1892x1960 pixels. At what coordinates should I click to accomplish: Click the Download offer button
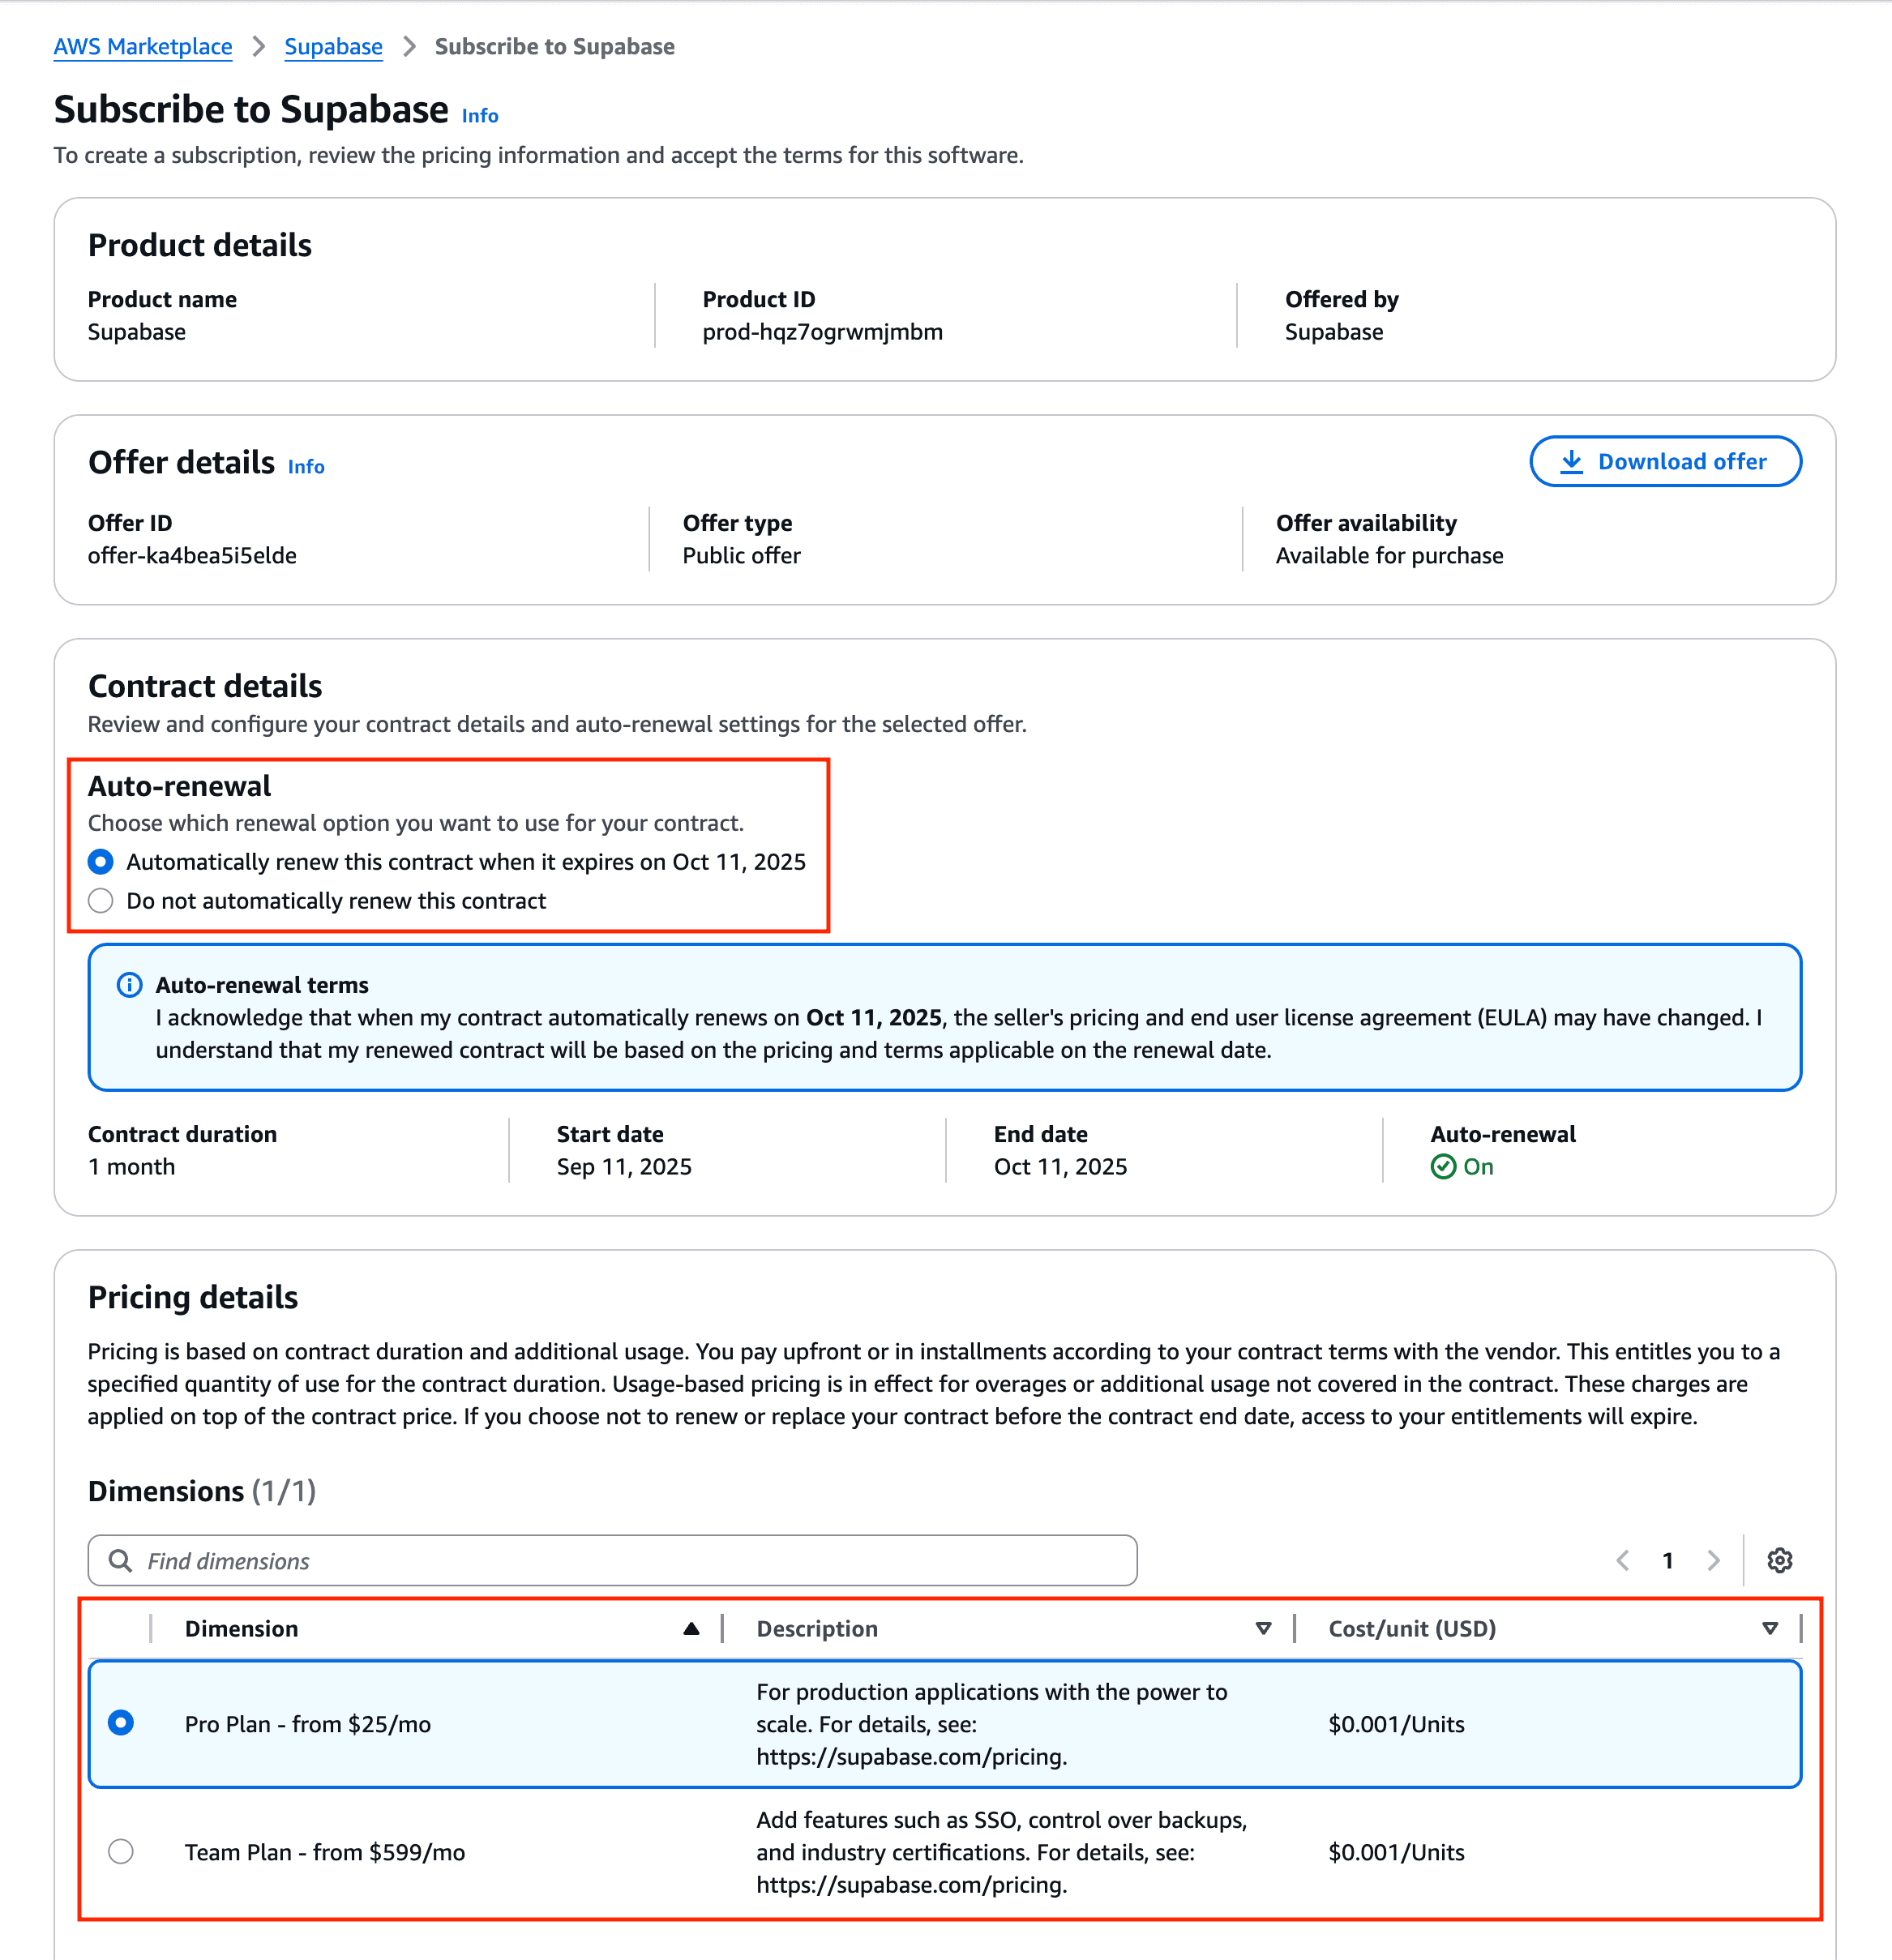point(1665,461)
